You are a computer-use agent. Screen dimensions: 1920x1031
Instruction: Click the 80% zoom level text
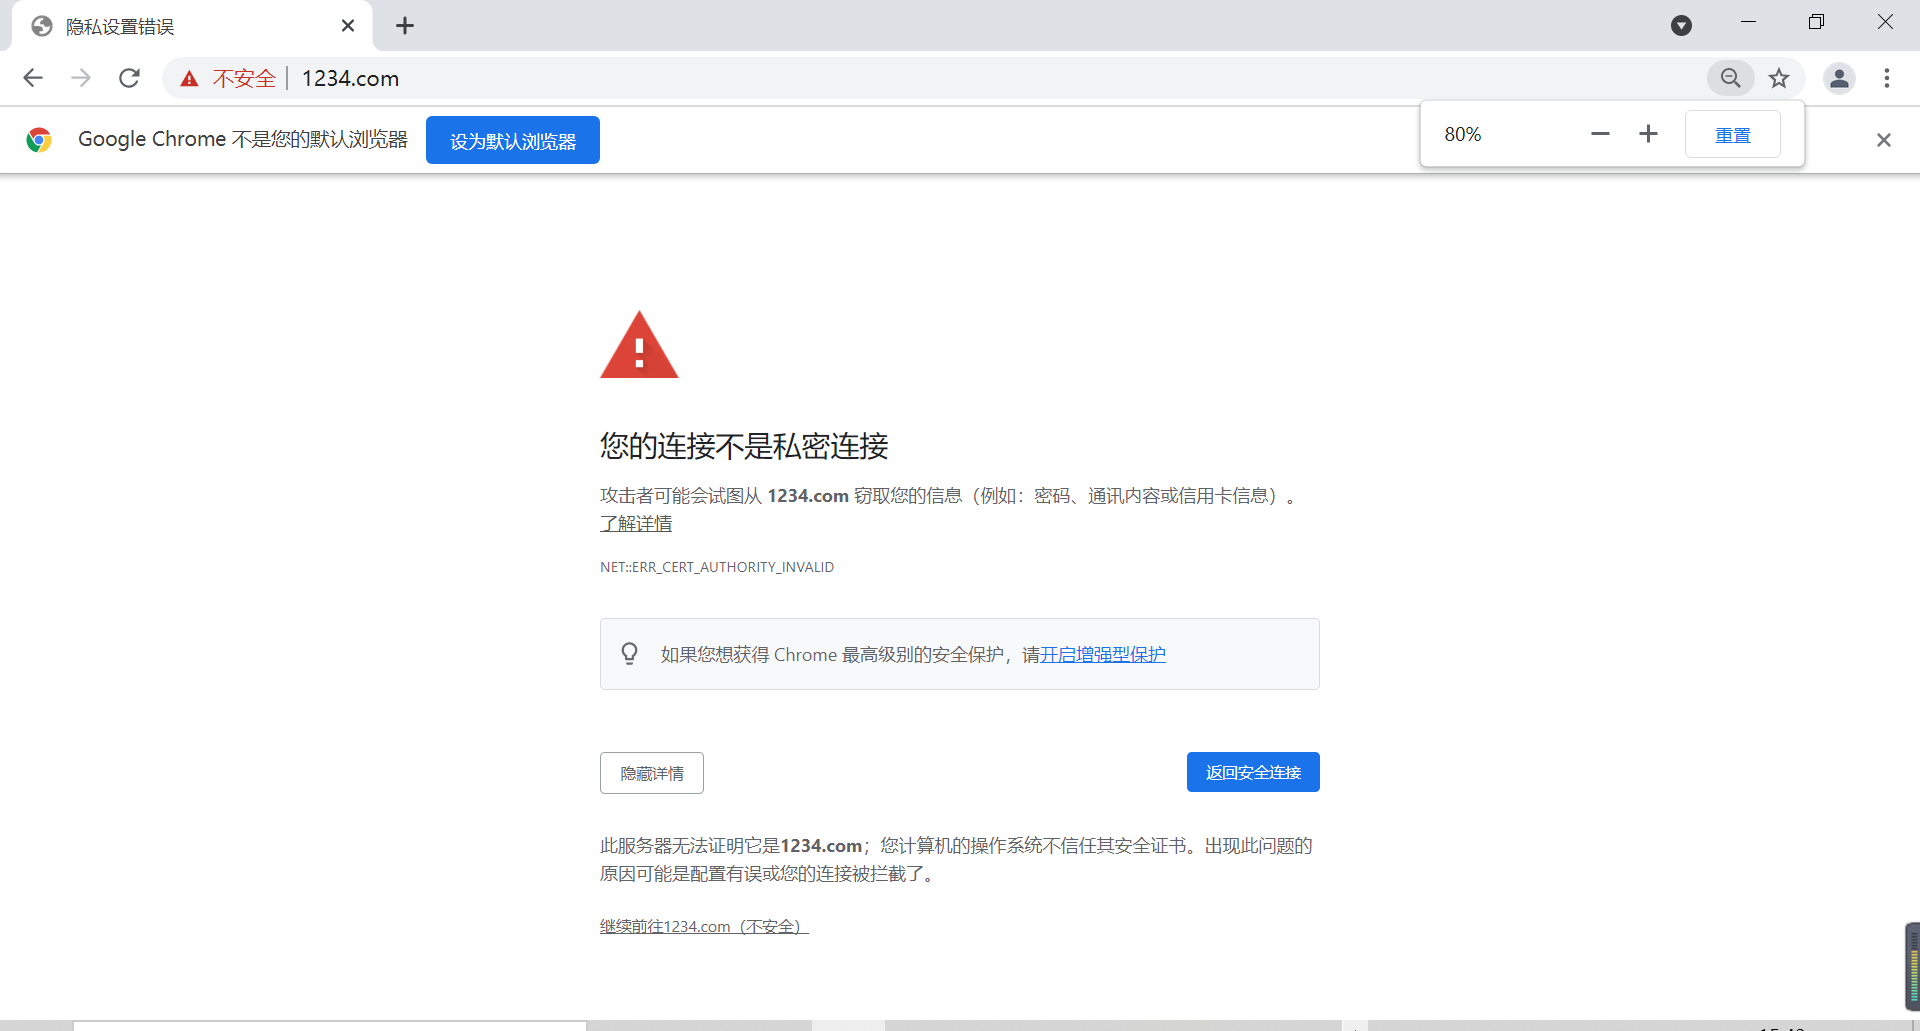[1463, 134]
